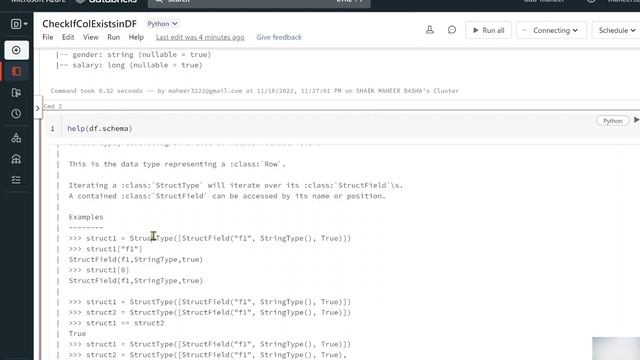Viewport: 640px width, 360px height.
Task: Open the comments bubble icon
Action: pos(452,30)
